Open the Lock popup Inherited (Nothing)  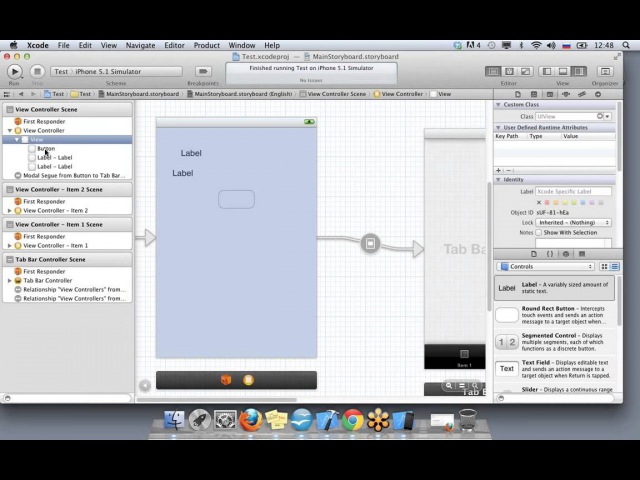pyautogui.click(x=573, y=222)
